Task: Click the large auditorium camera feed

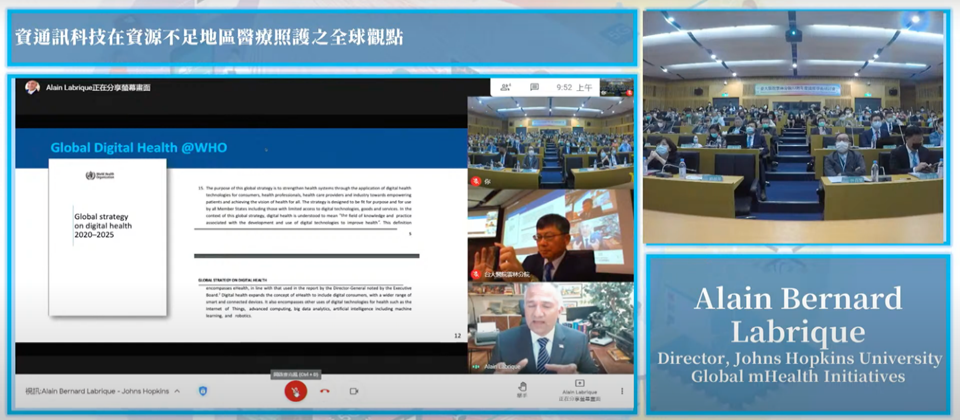Action: click(793, 127)
